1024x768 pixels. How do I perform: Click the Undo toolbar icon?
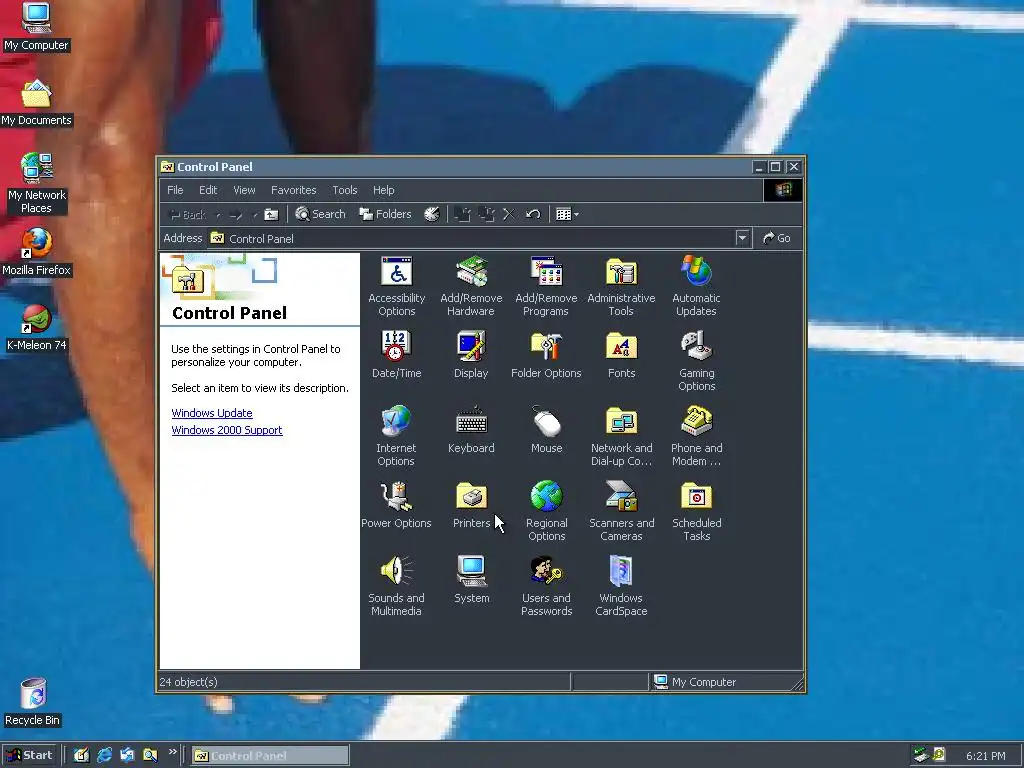point(533,214)
